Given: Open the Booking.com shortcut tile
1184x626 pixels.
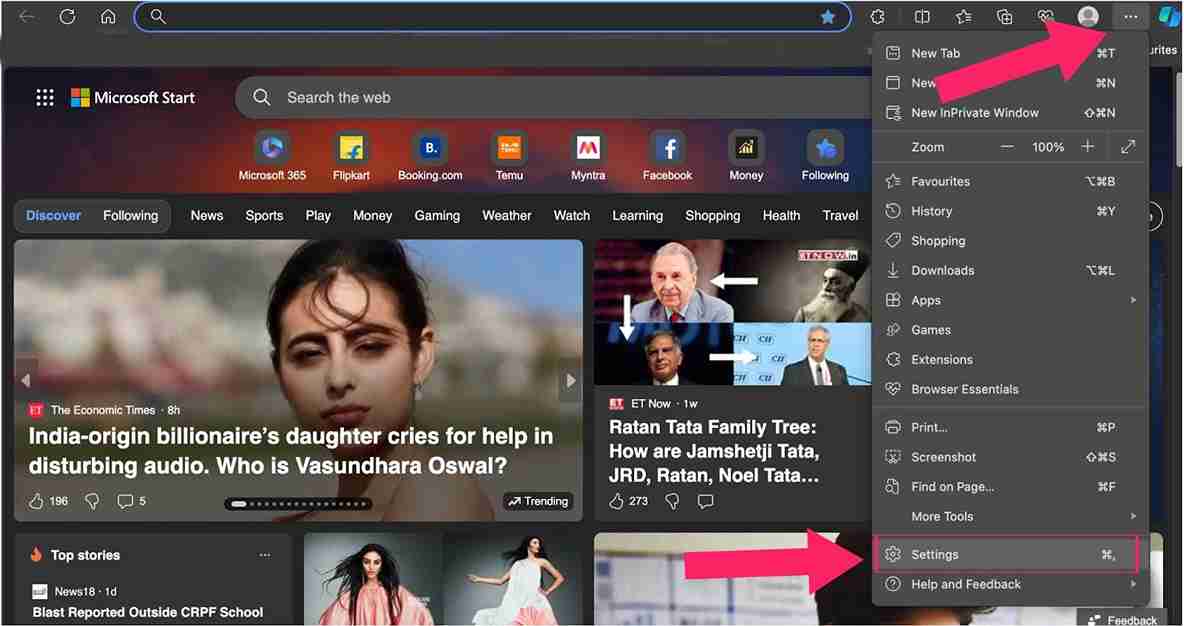Looking at the screenshot, I should [430, 156].
